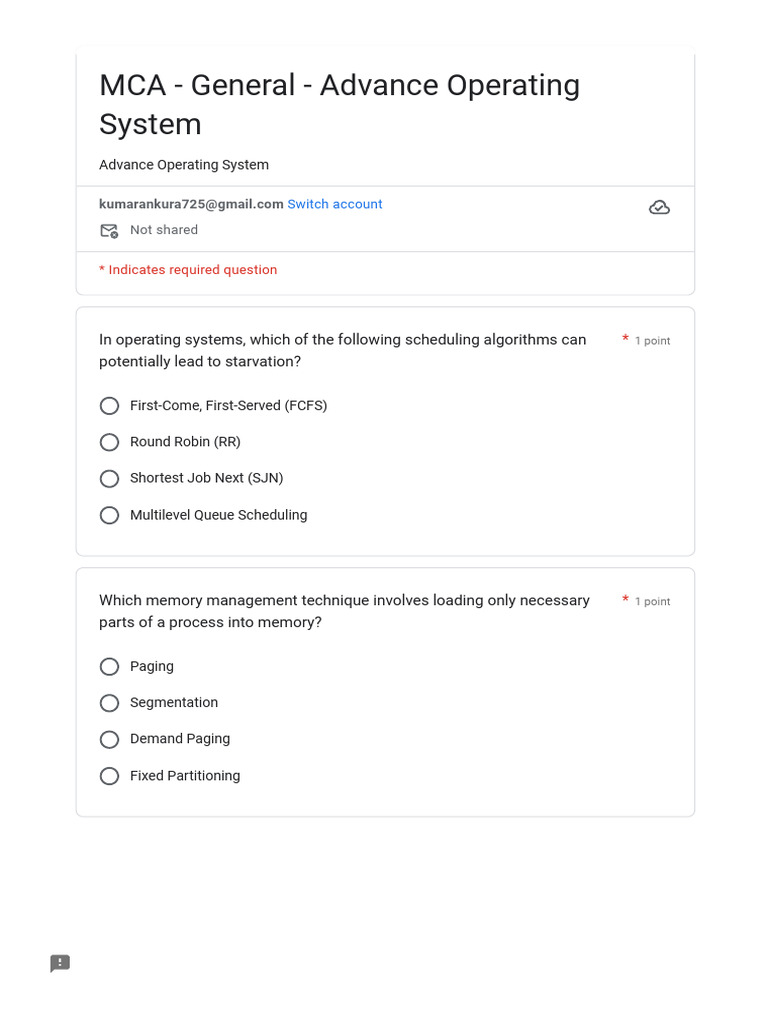The image size is (768, 1024).
Task: Click the Switch account link
Action: pyautogui.click(x=335, y=204)
